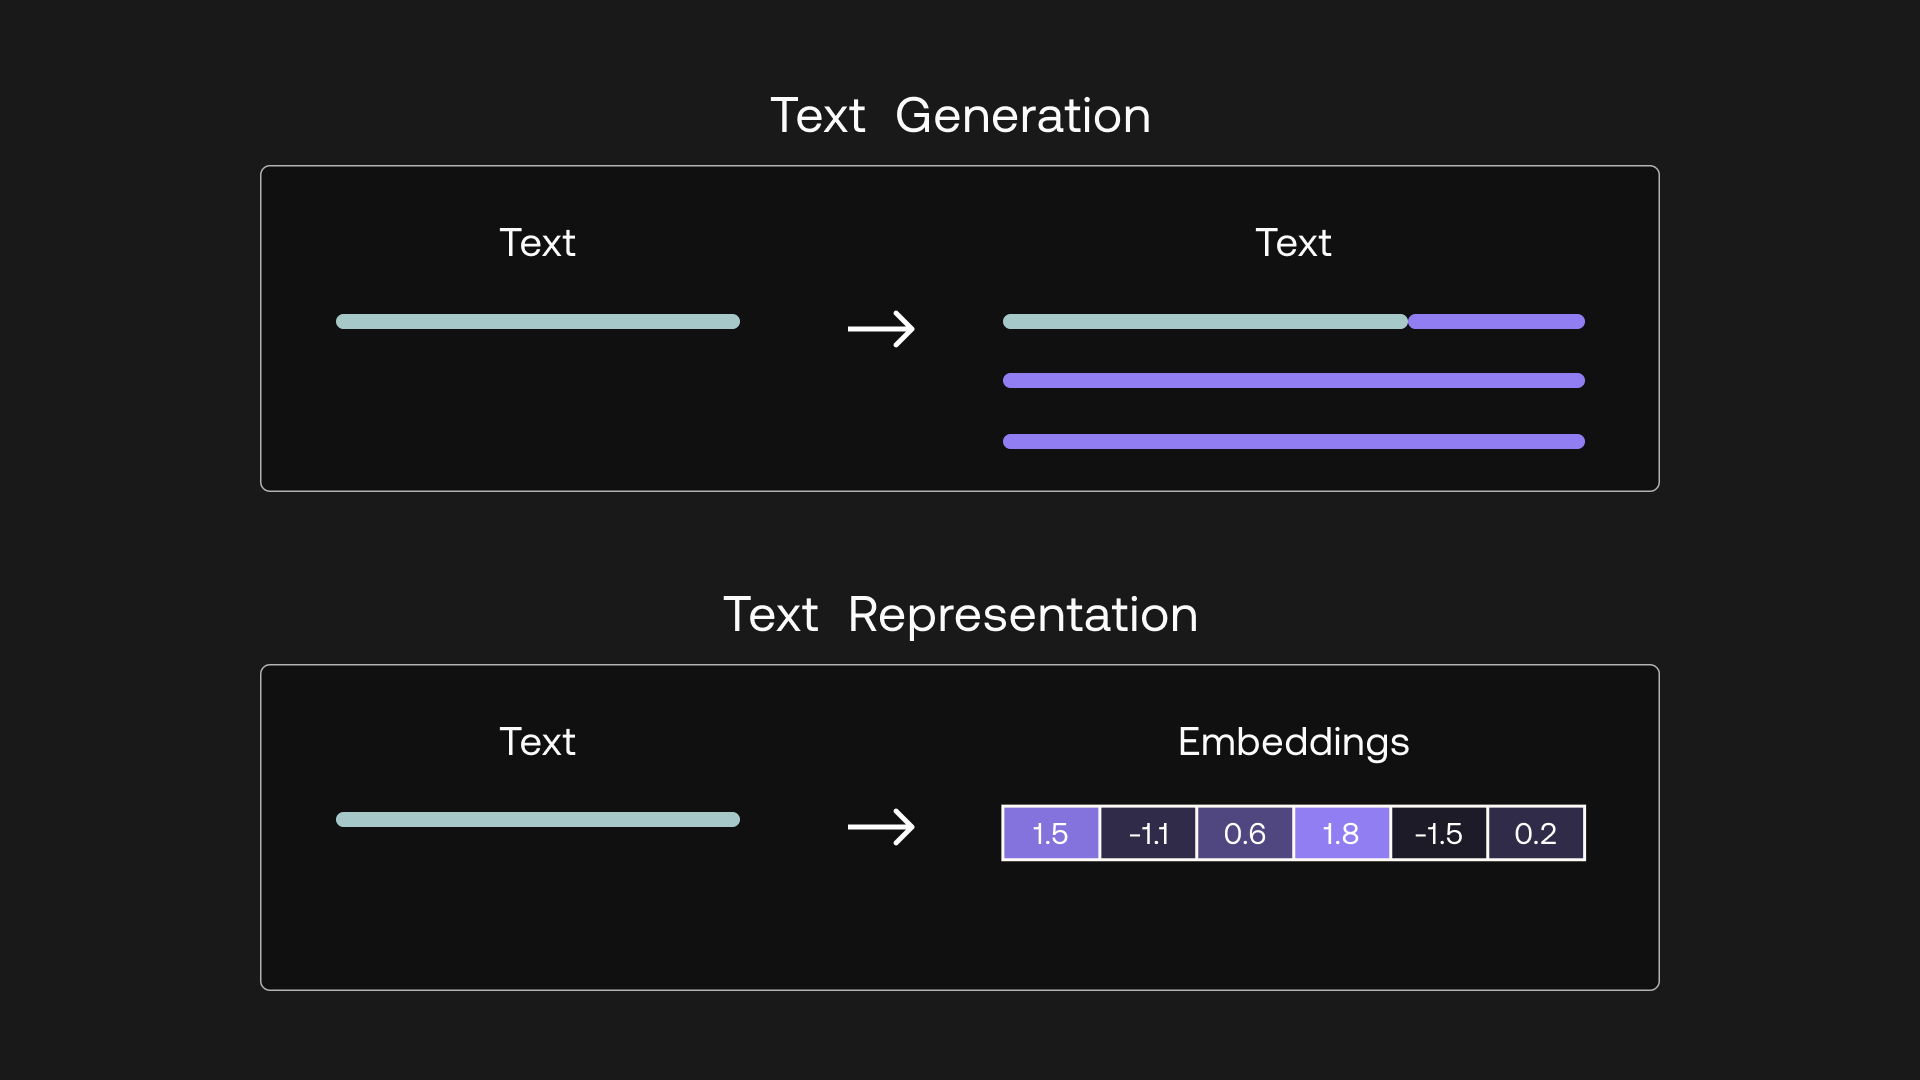Click the Embeddings label
This screenshot has width=1920, height=1080.
(1293, 742)
